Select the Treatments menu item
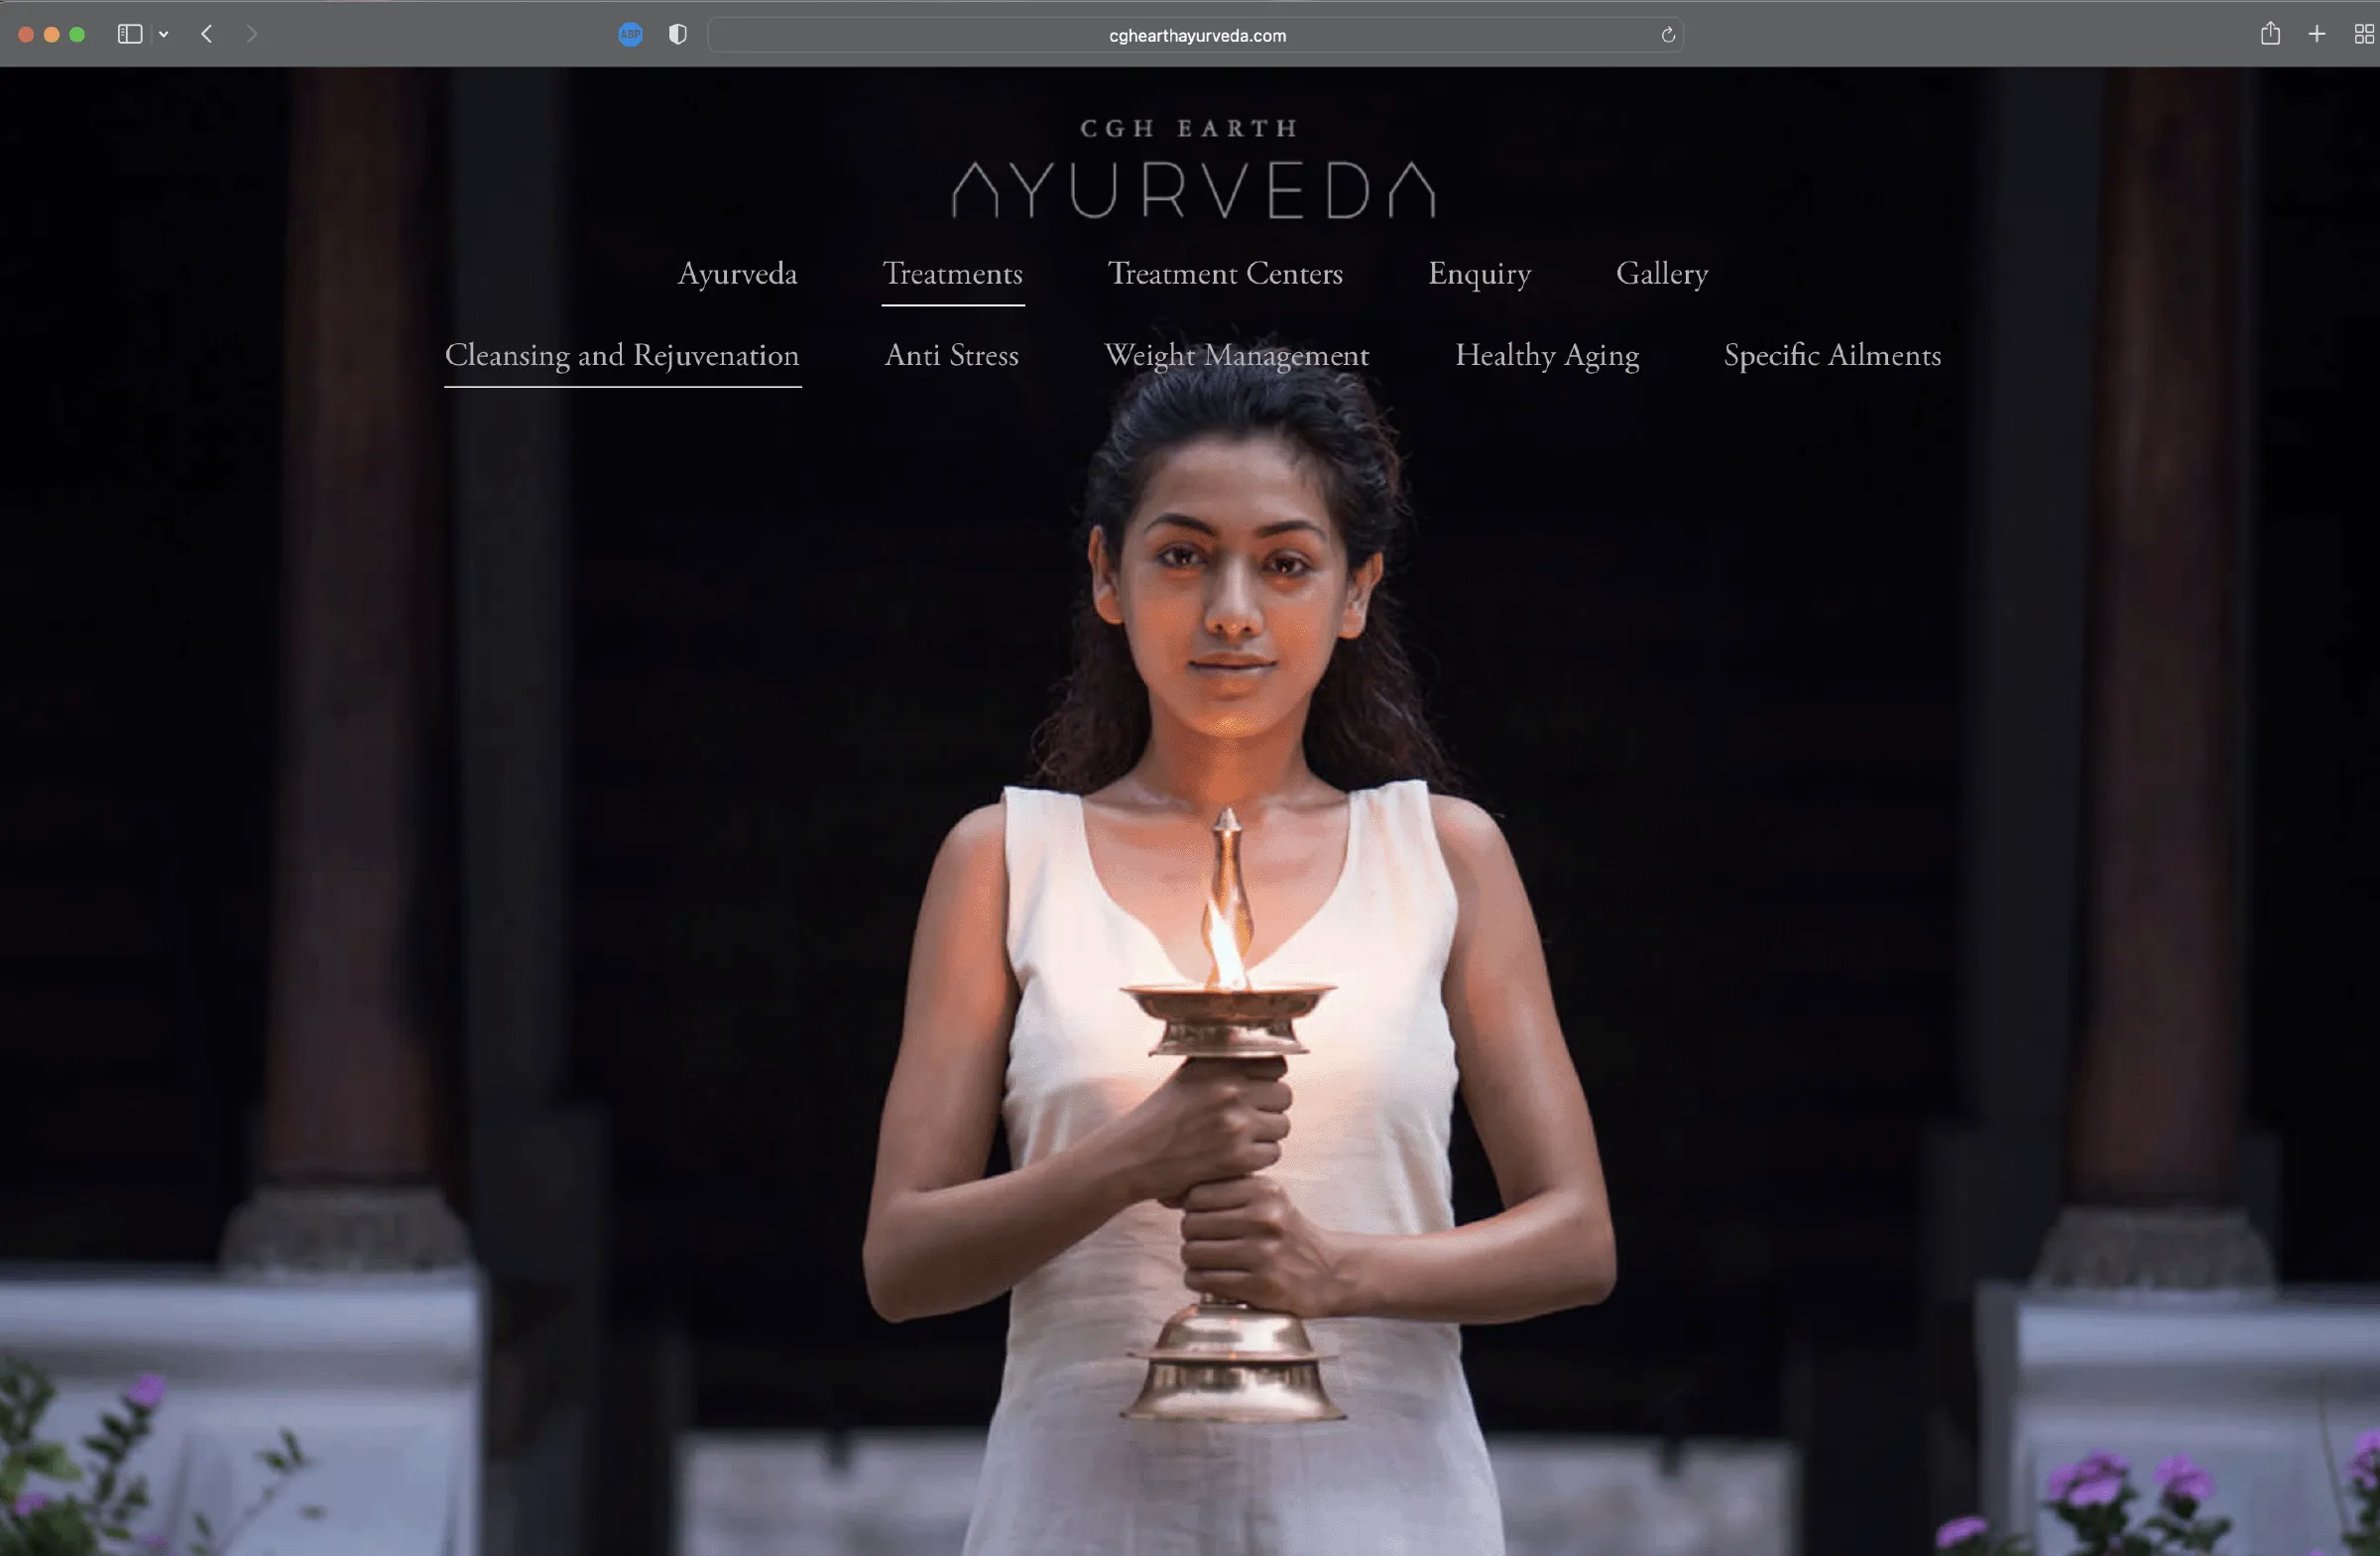Image resolution: width=2380 pixels, height=1556 pixels. tap(953, 274)
